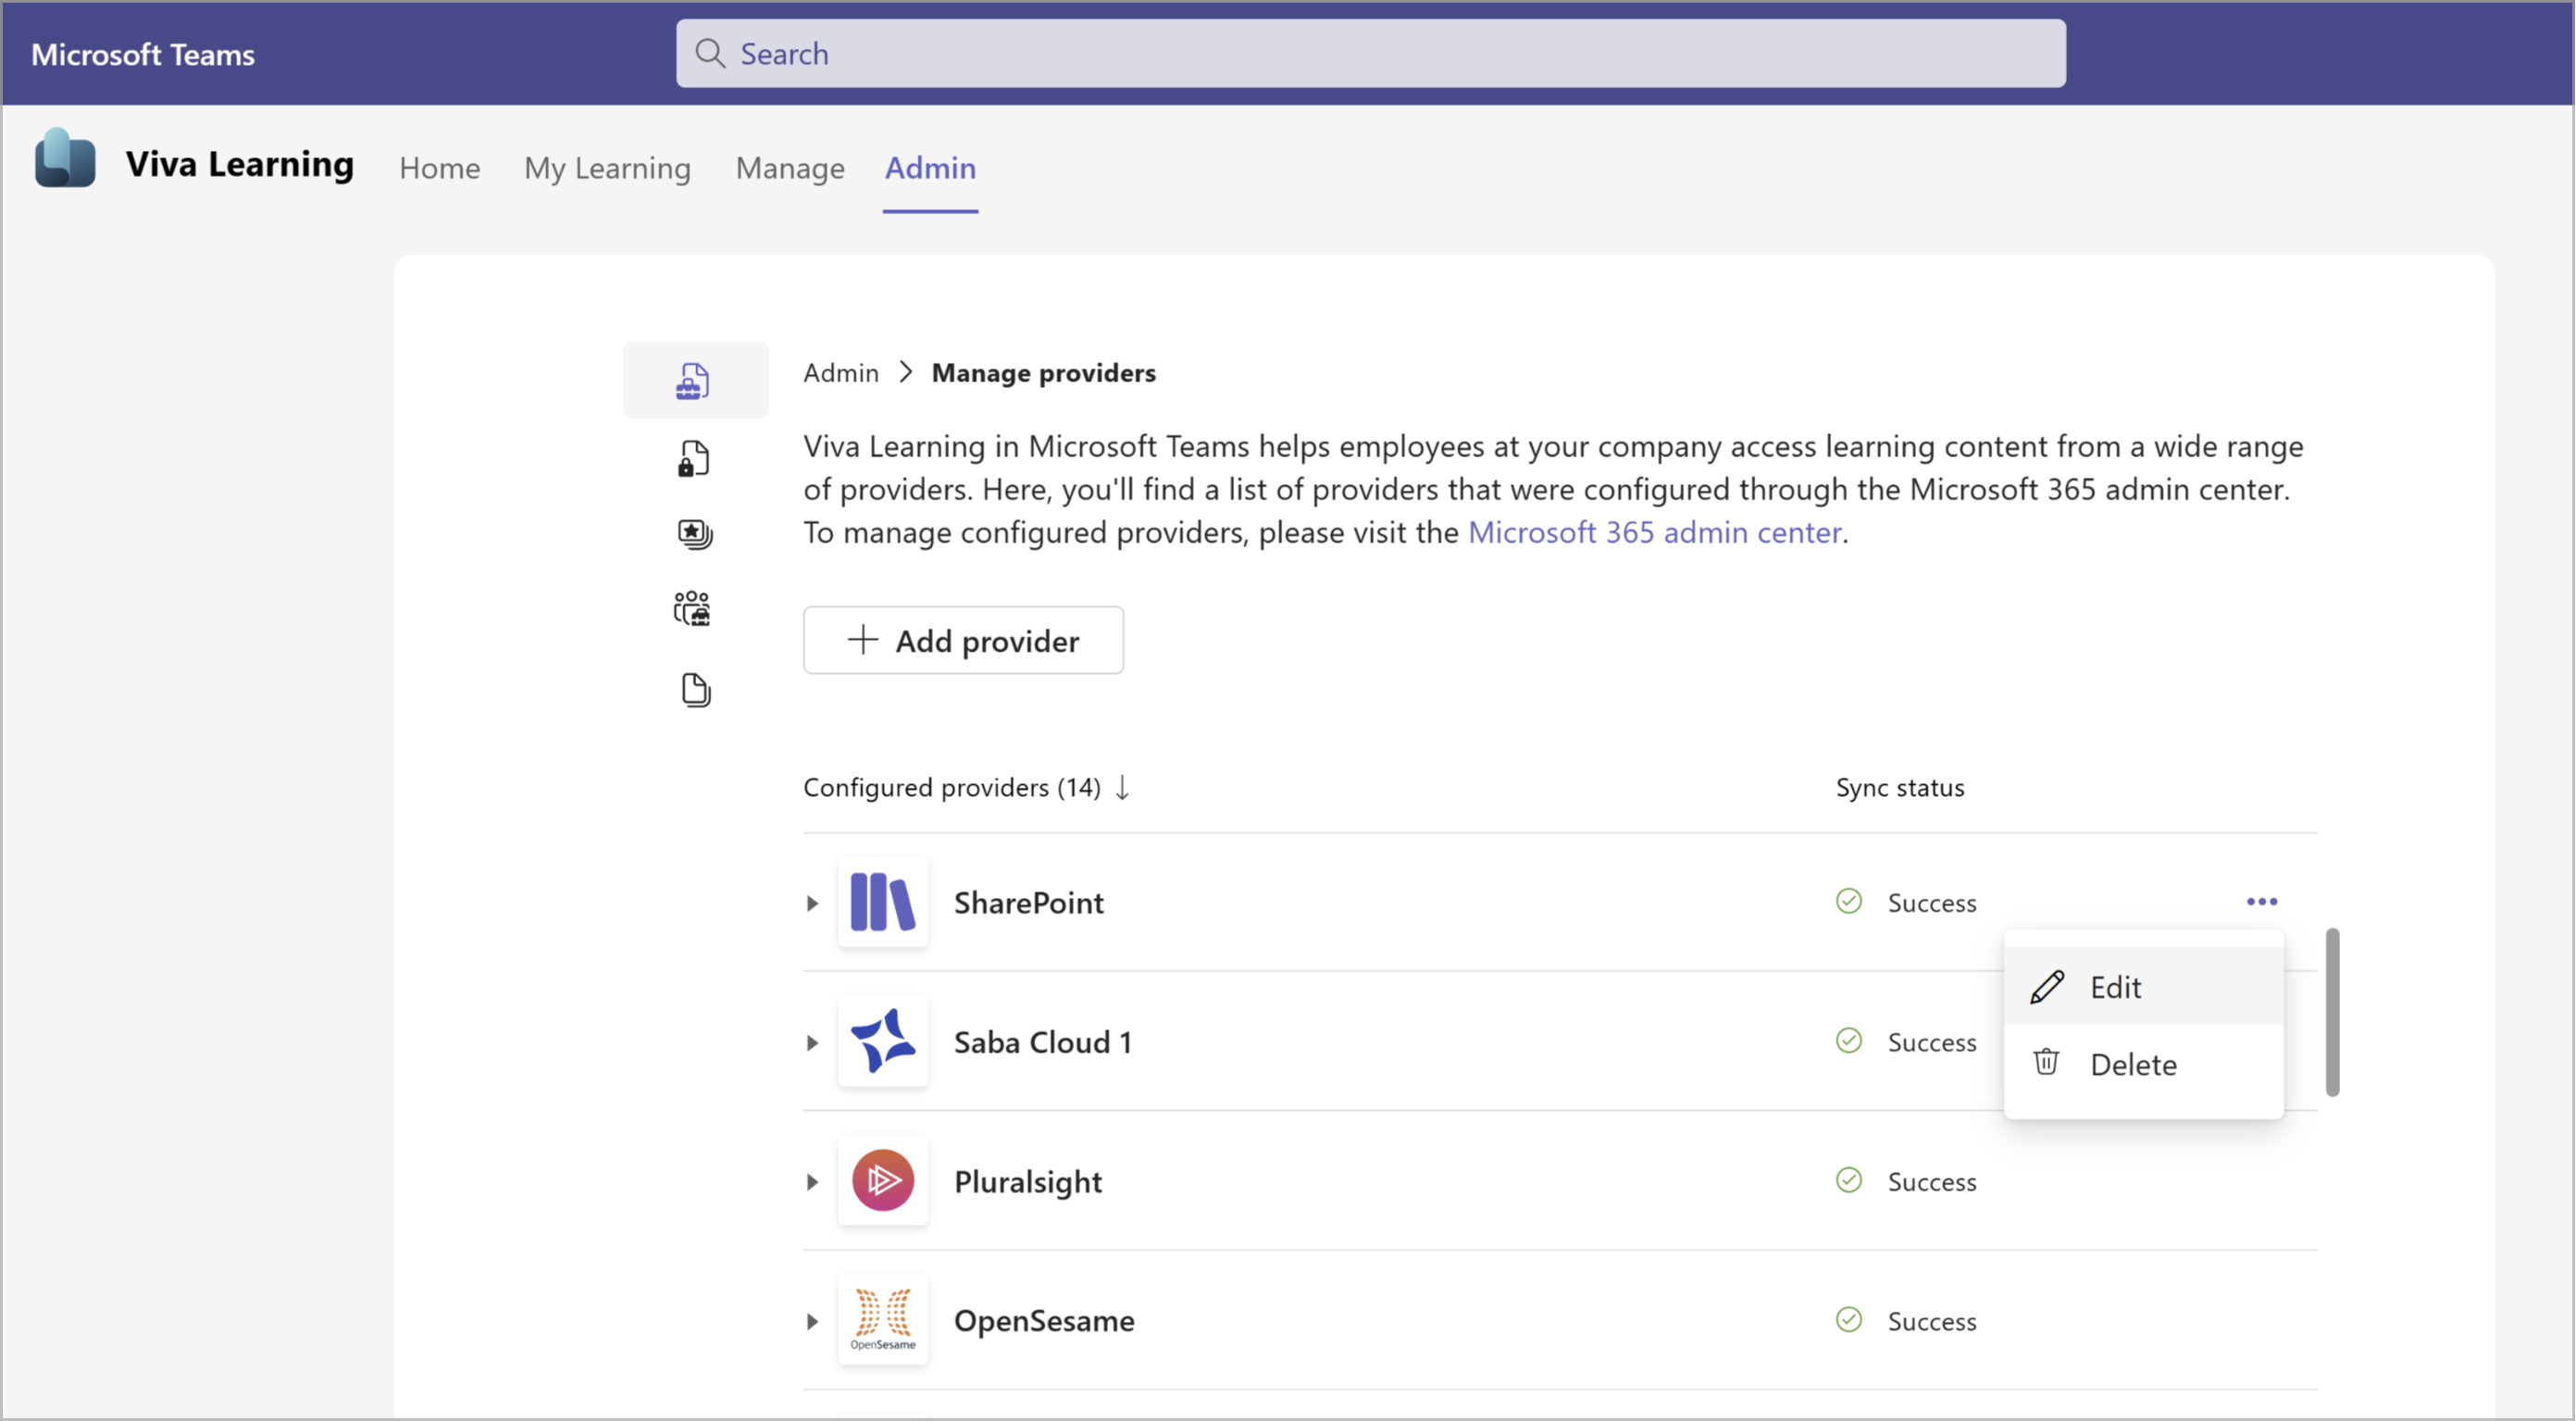Switch to the Manage tab
This screenshot has height=1421, width=2576.
791,168
